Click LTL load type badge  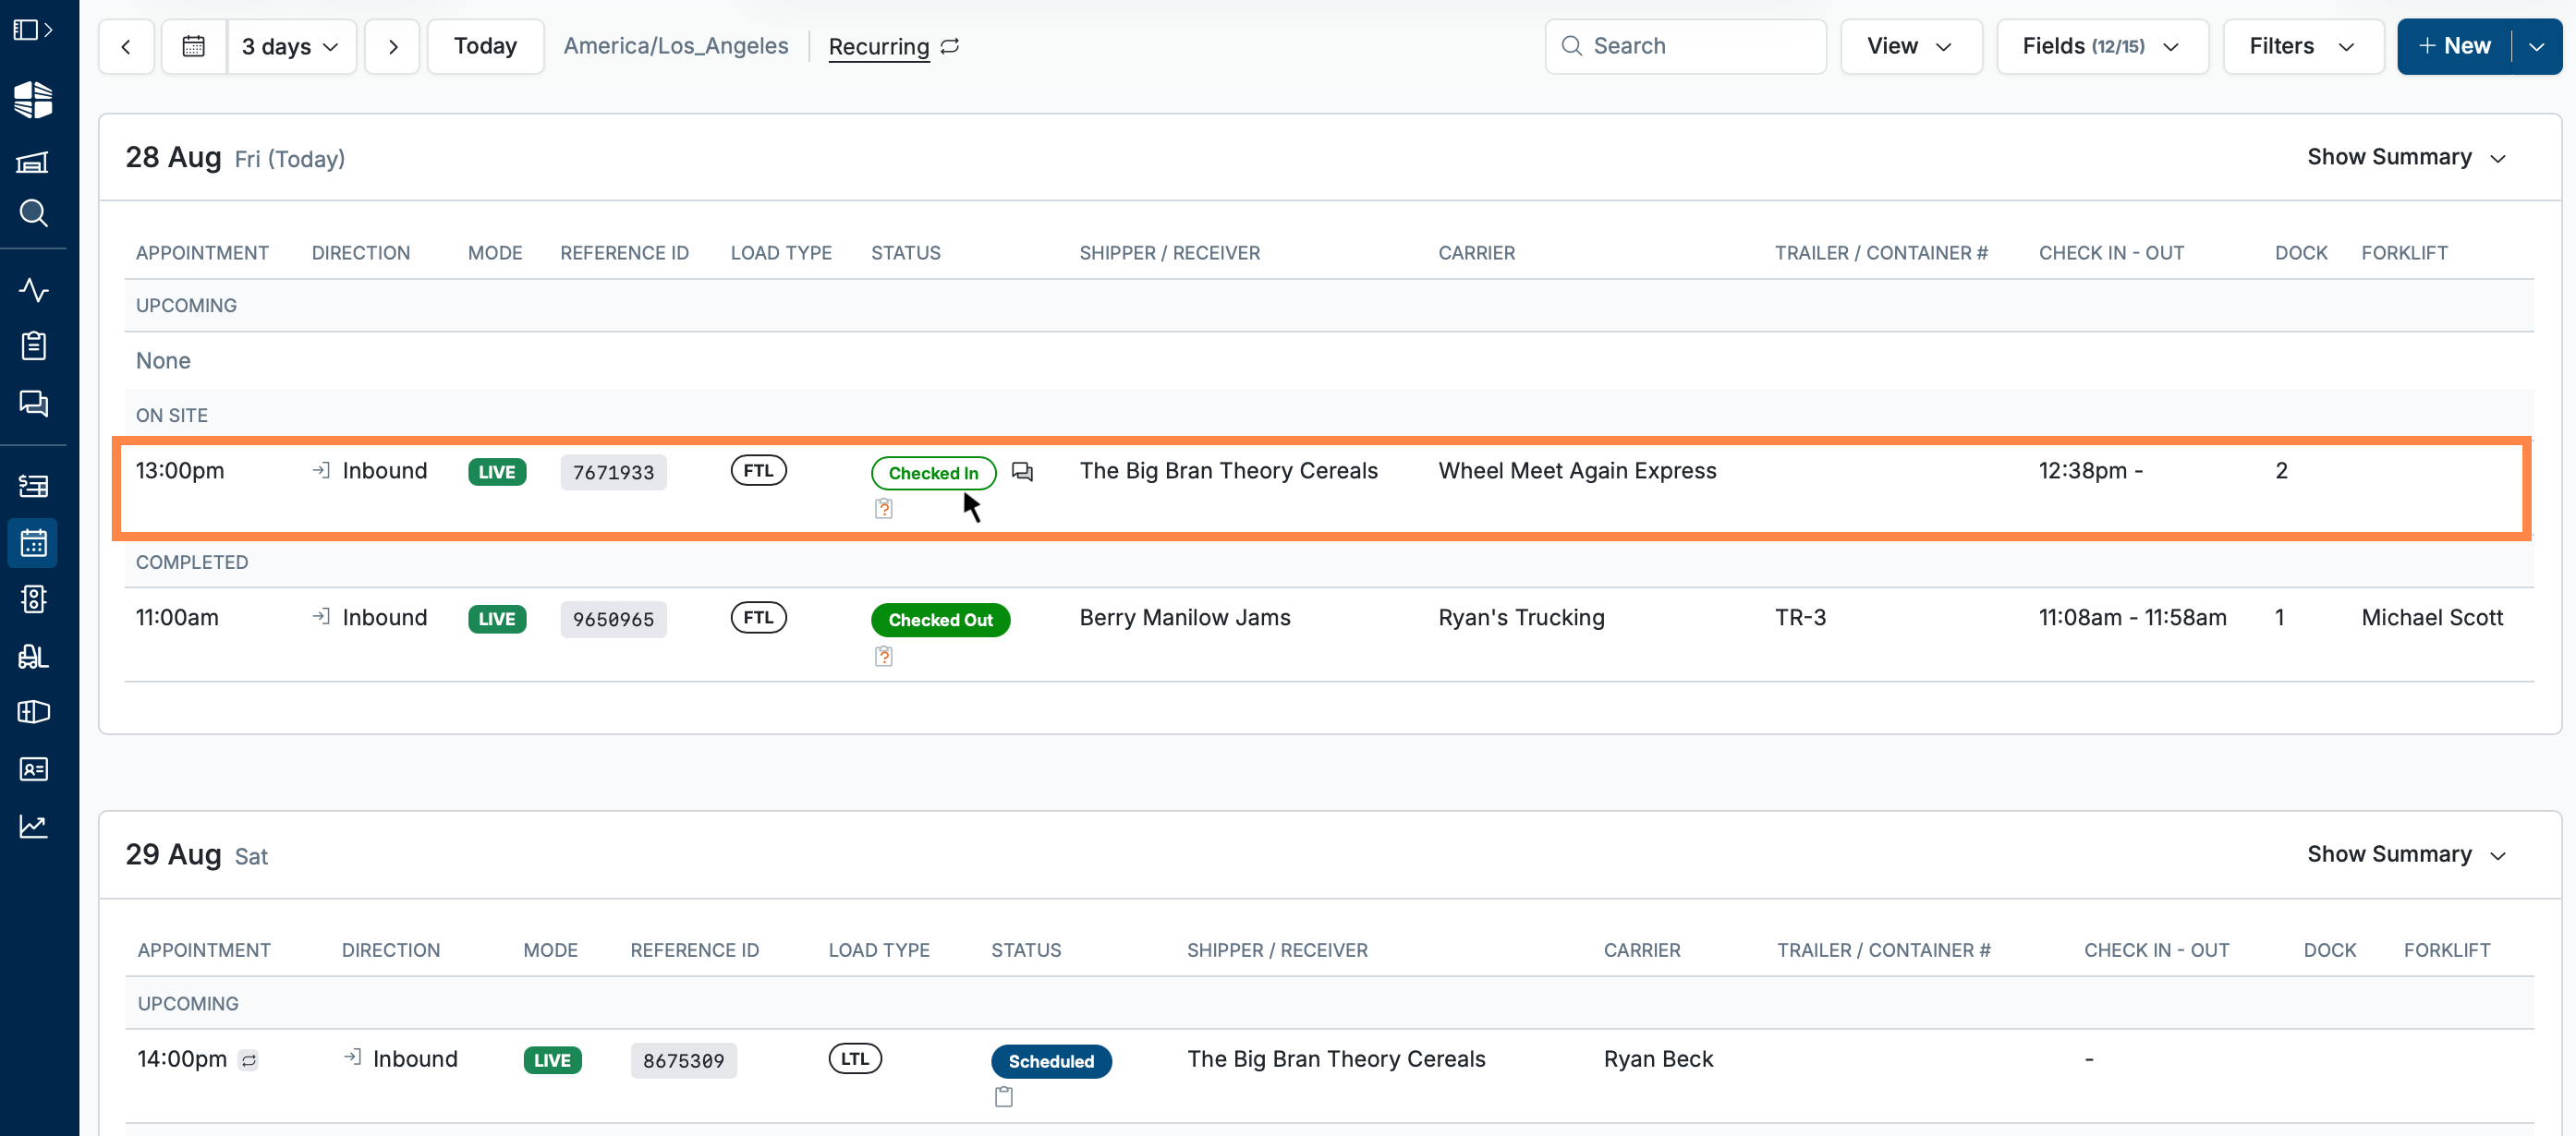click(855, 1058)
